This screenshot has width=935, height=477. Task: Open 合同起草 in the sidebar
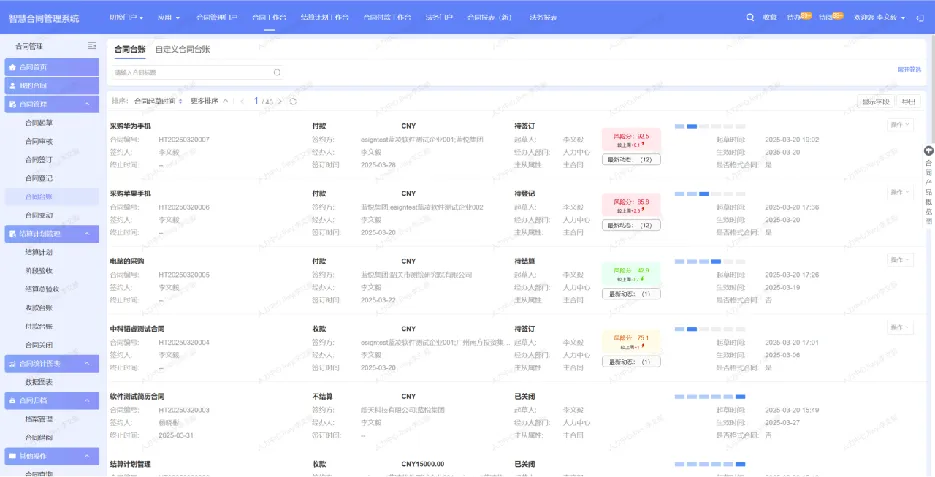pos(39,123)
